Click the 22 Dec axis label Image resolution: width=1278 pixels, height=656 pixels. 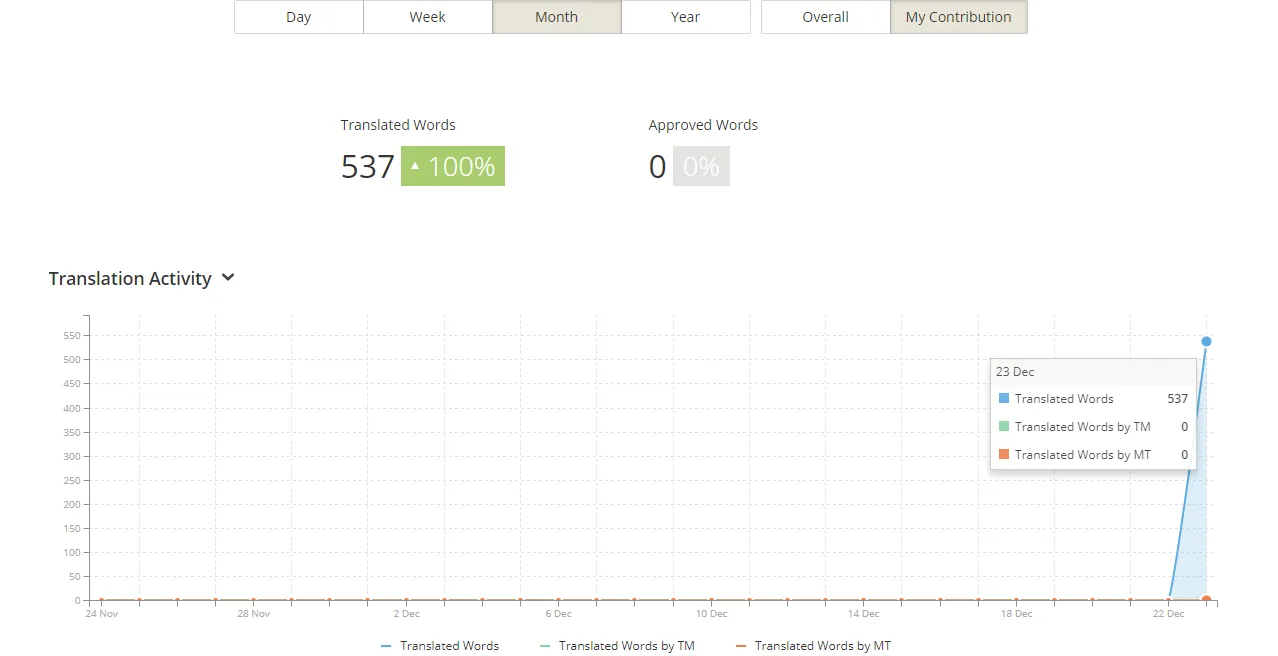click(x=1168, y=614)
